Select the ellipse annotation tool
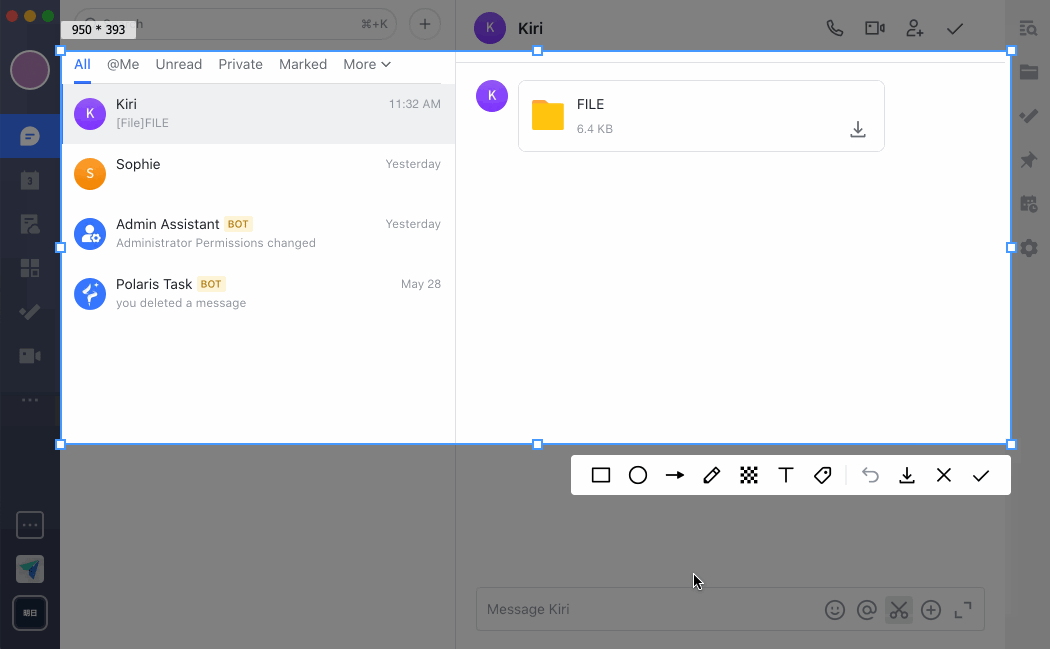1050x649 pixels. click(638, 476)
